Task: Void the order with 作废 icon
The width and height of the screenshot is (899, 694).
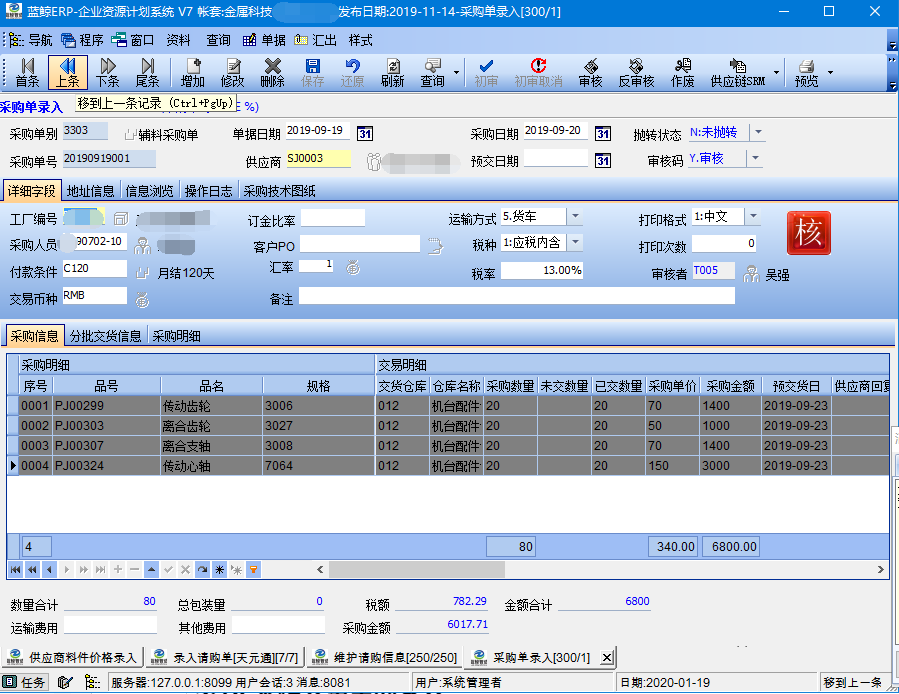Action: coord(682,72)
